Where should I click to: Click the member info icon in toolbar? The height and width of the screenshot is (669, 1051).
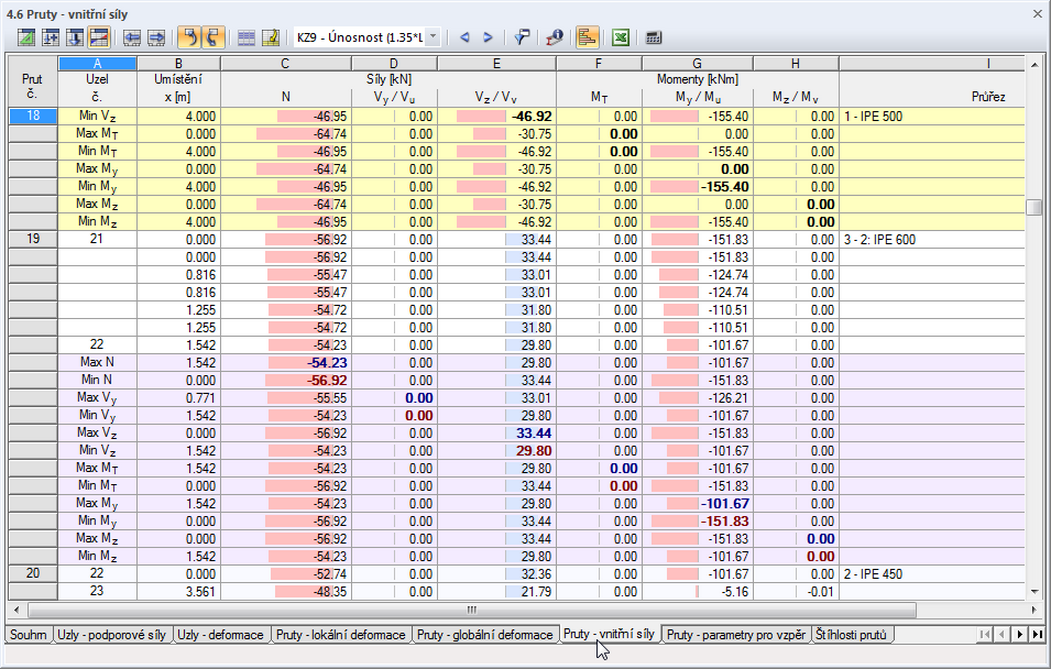(x=554, y=38)
